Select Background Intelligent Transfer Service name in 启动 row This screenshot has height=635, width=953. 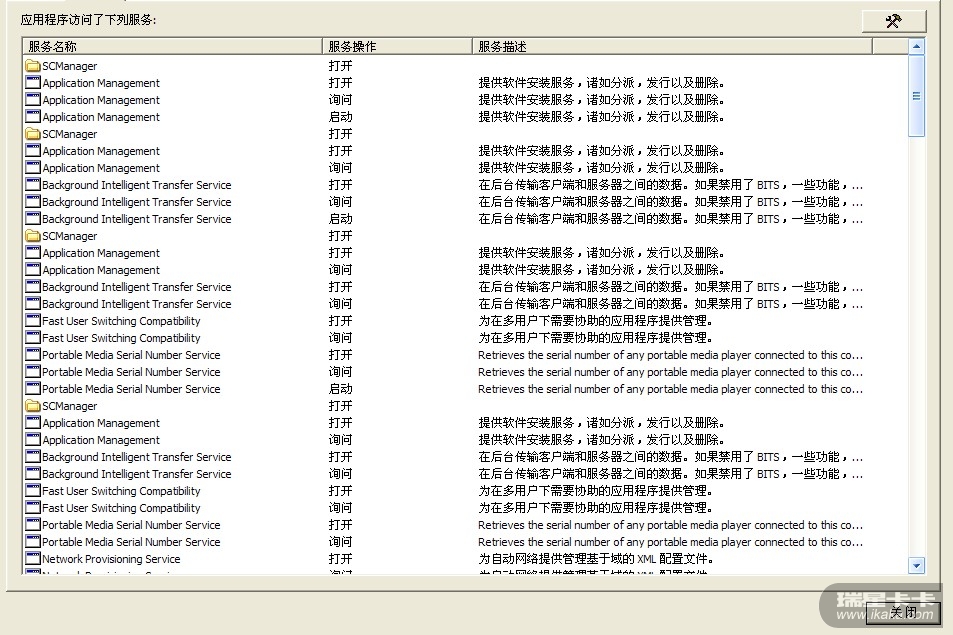pos(137,219)
